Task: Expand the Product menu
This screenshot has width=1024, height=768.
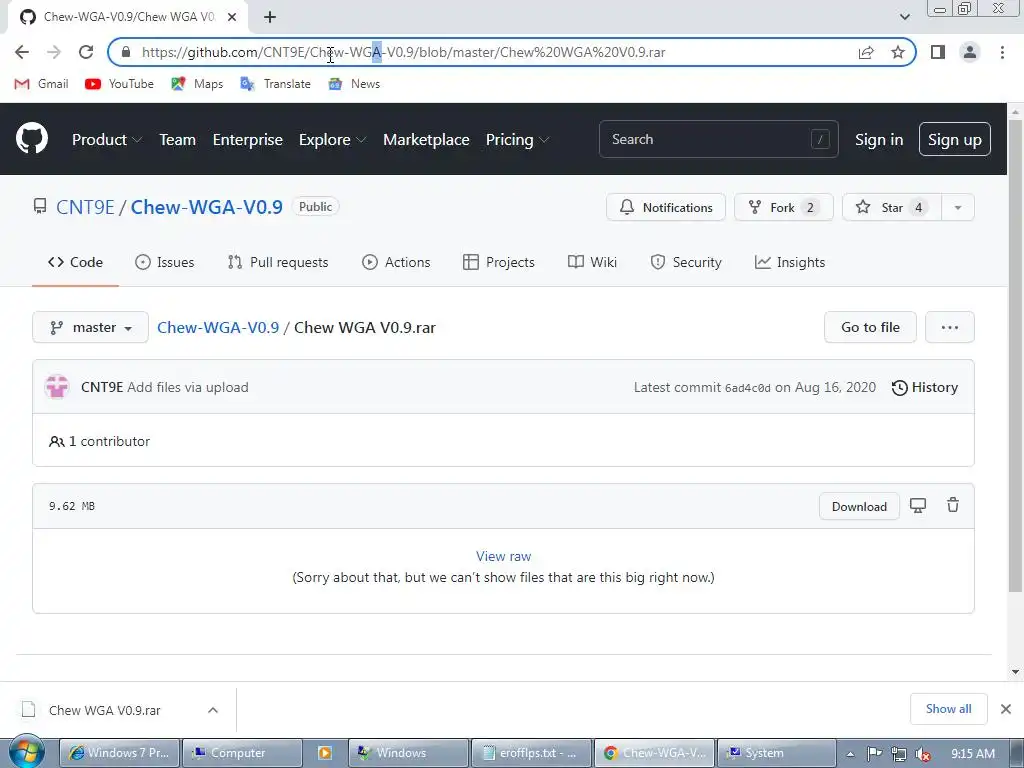Action: click(x=107, y=139)
